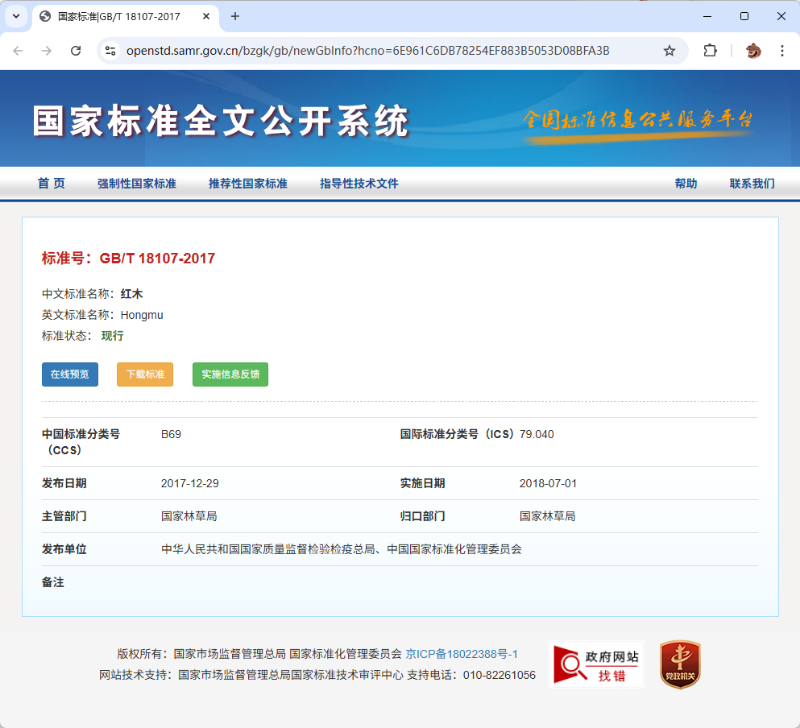Open the browser extensions puzzle icon
This screenshot has width=800, height=728.
710,51
